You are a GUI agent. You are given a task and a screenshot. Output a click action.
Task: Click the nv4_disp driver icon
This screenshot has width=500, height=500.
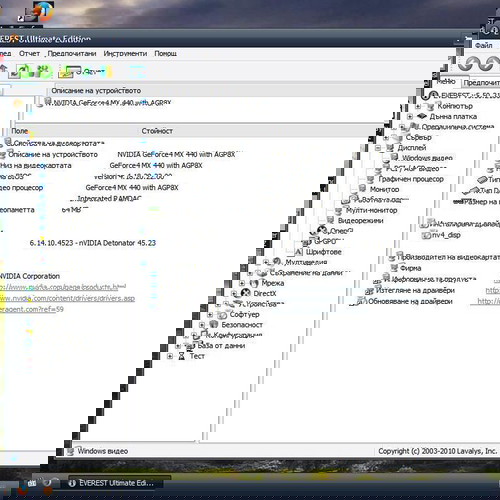[426, 235]
